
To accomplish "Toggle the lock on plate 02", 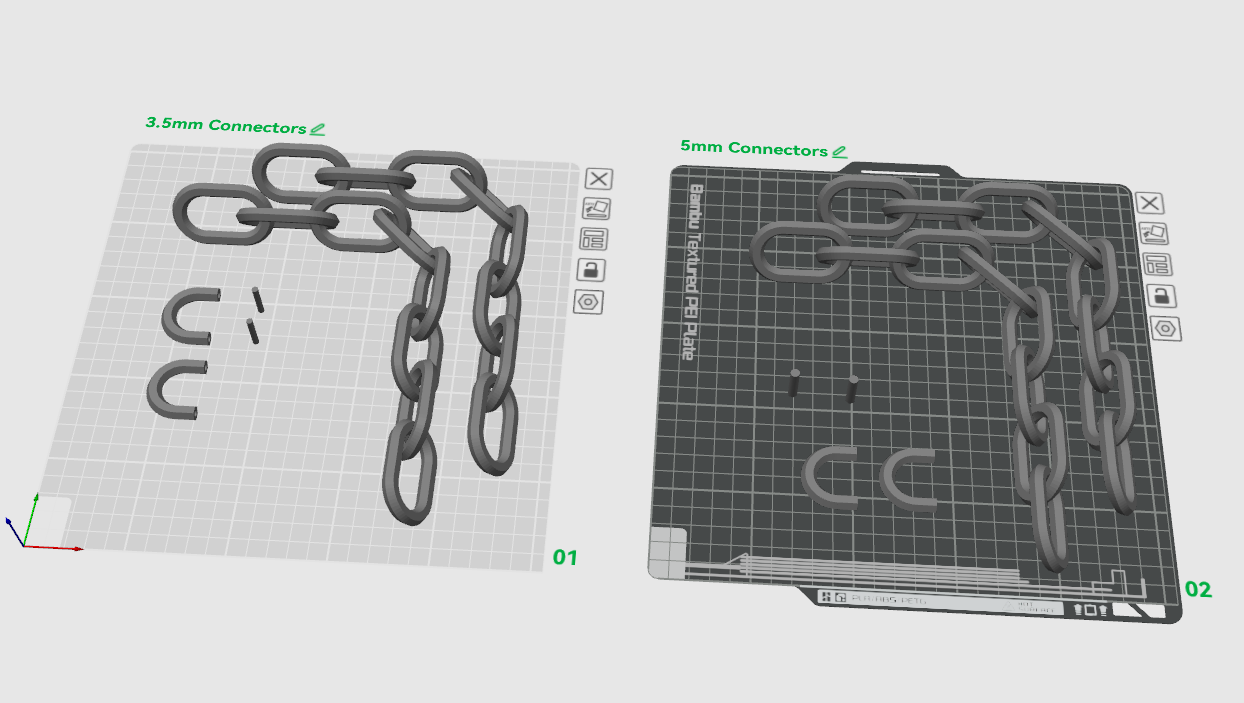I will [1160, 296].
